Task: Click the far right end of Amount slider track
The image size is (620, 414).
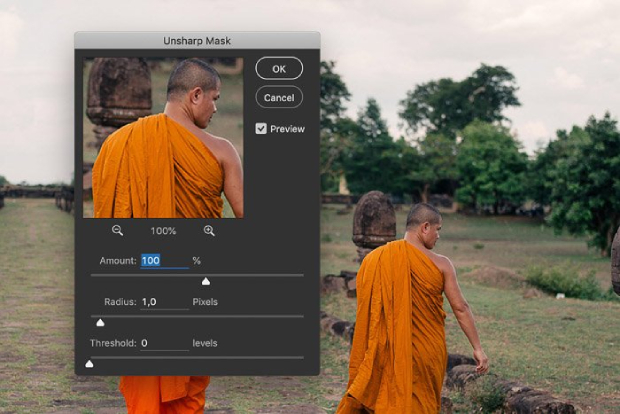Action: pos(302,275)
